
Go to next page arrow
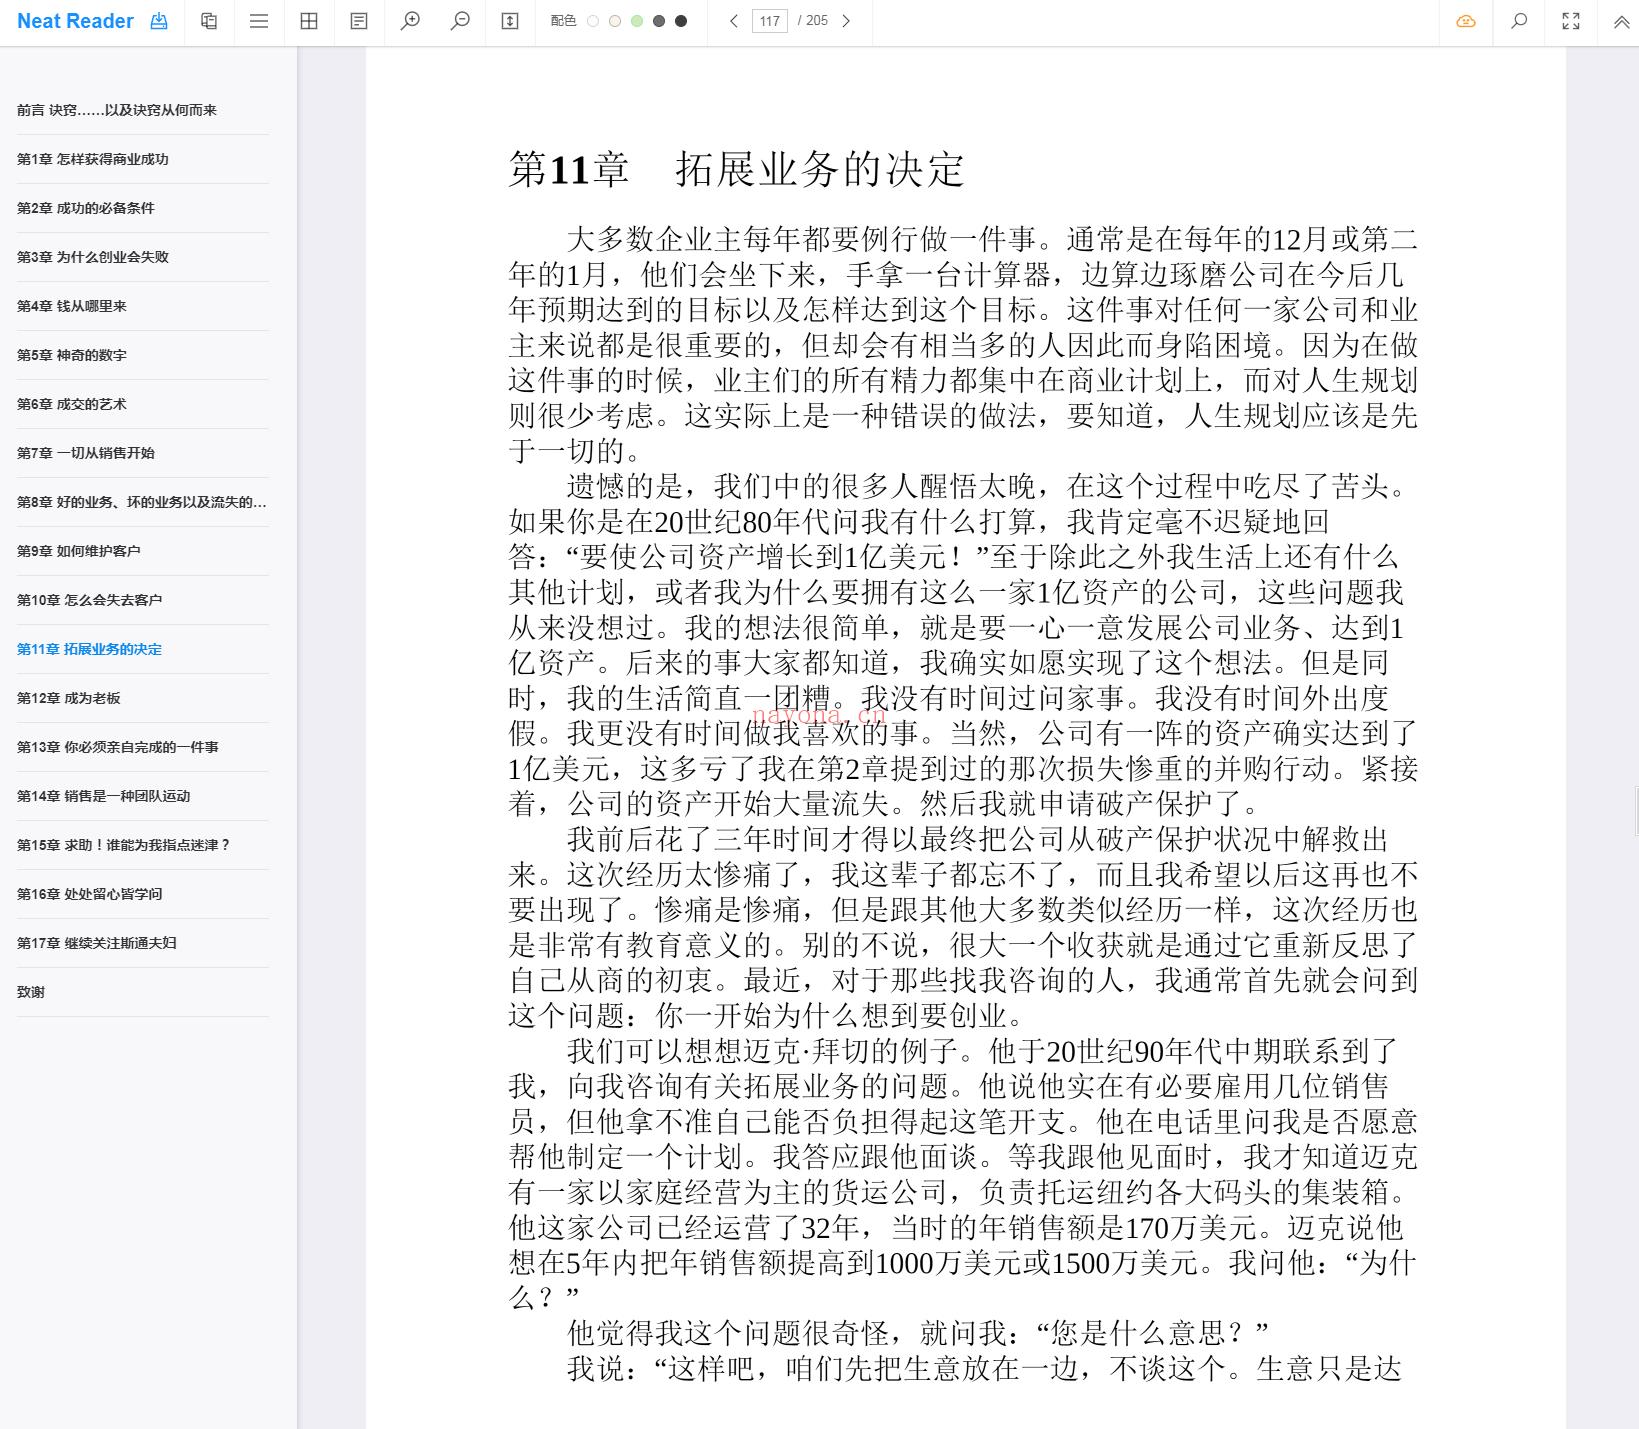(846, 21)
